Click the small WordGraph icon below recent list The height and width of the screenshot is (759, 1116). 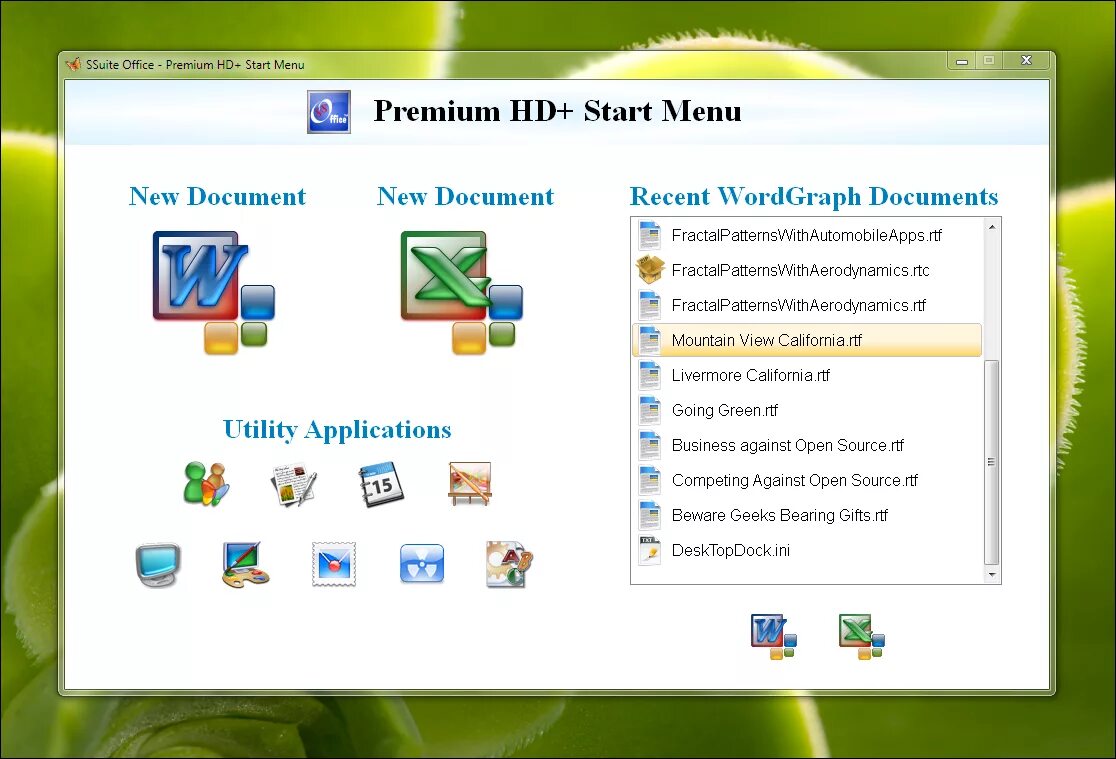[x=774, y=637]
